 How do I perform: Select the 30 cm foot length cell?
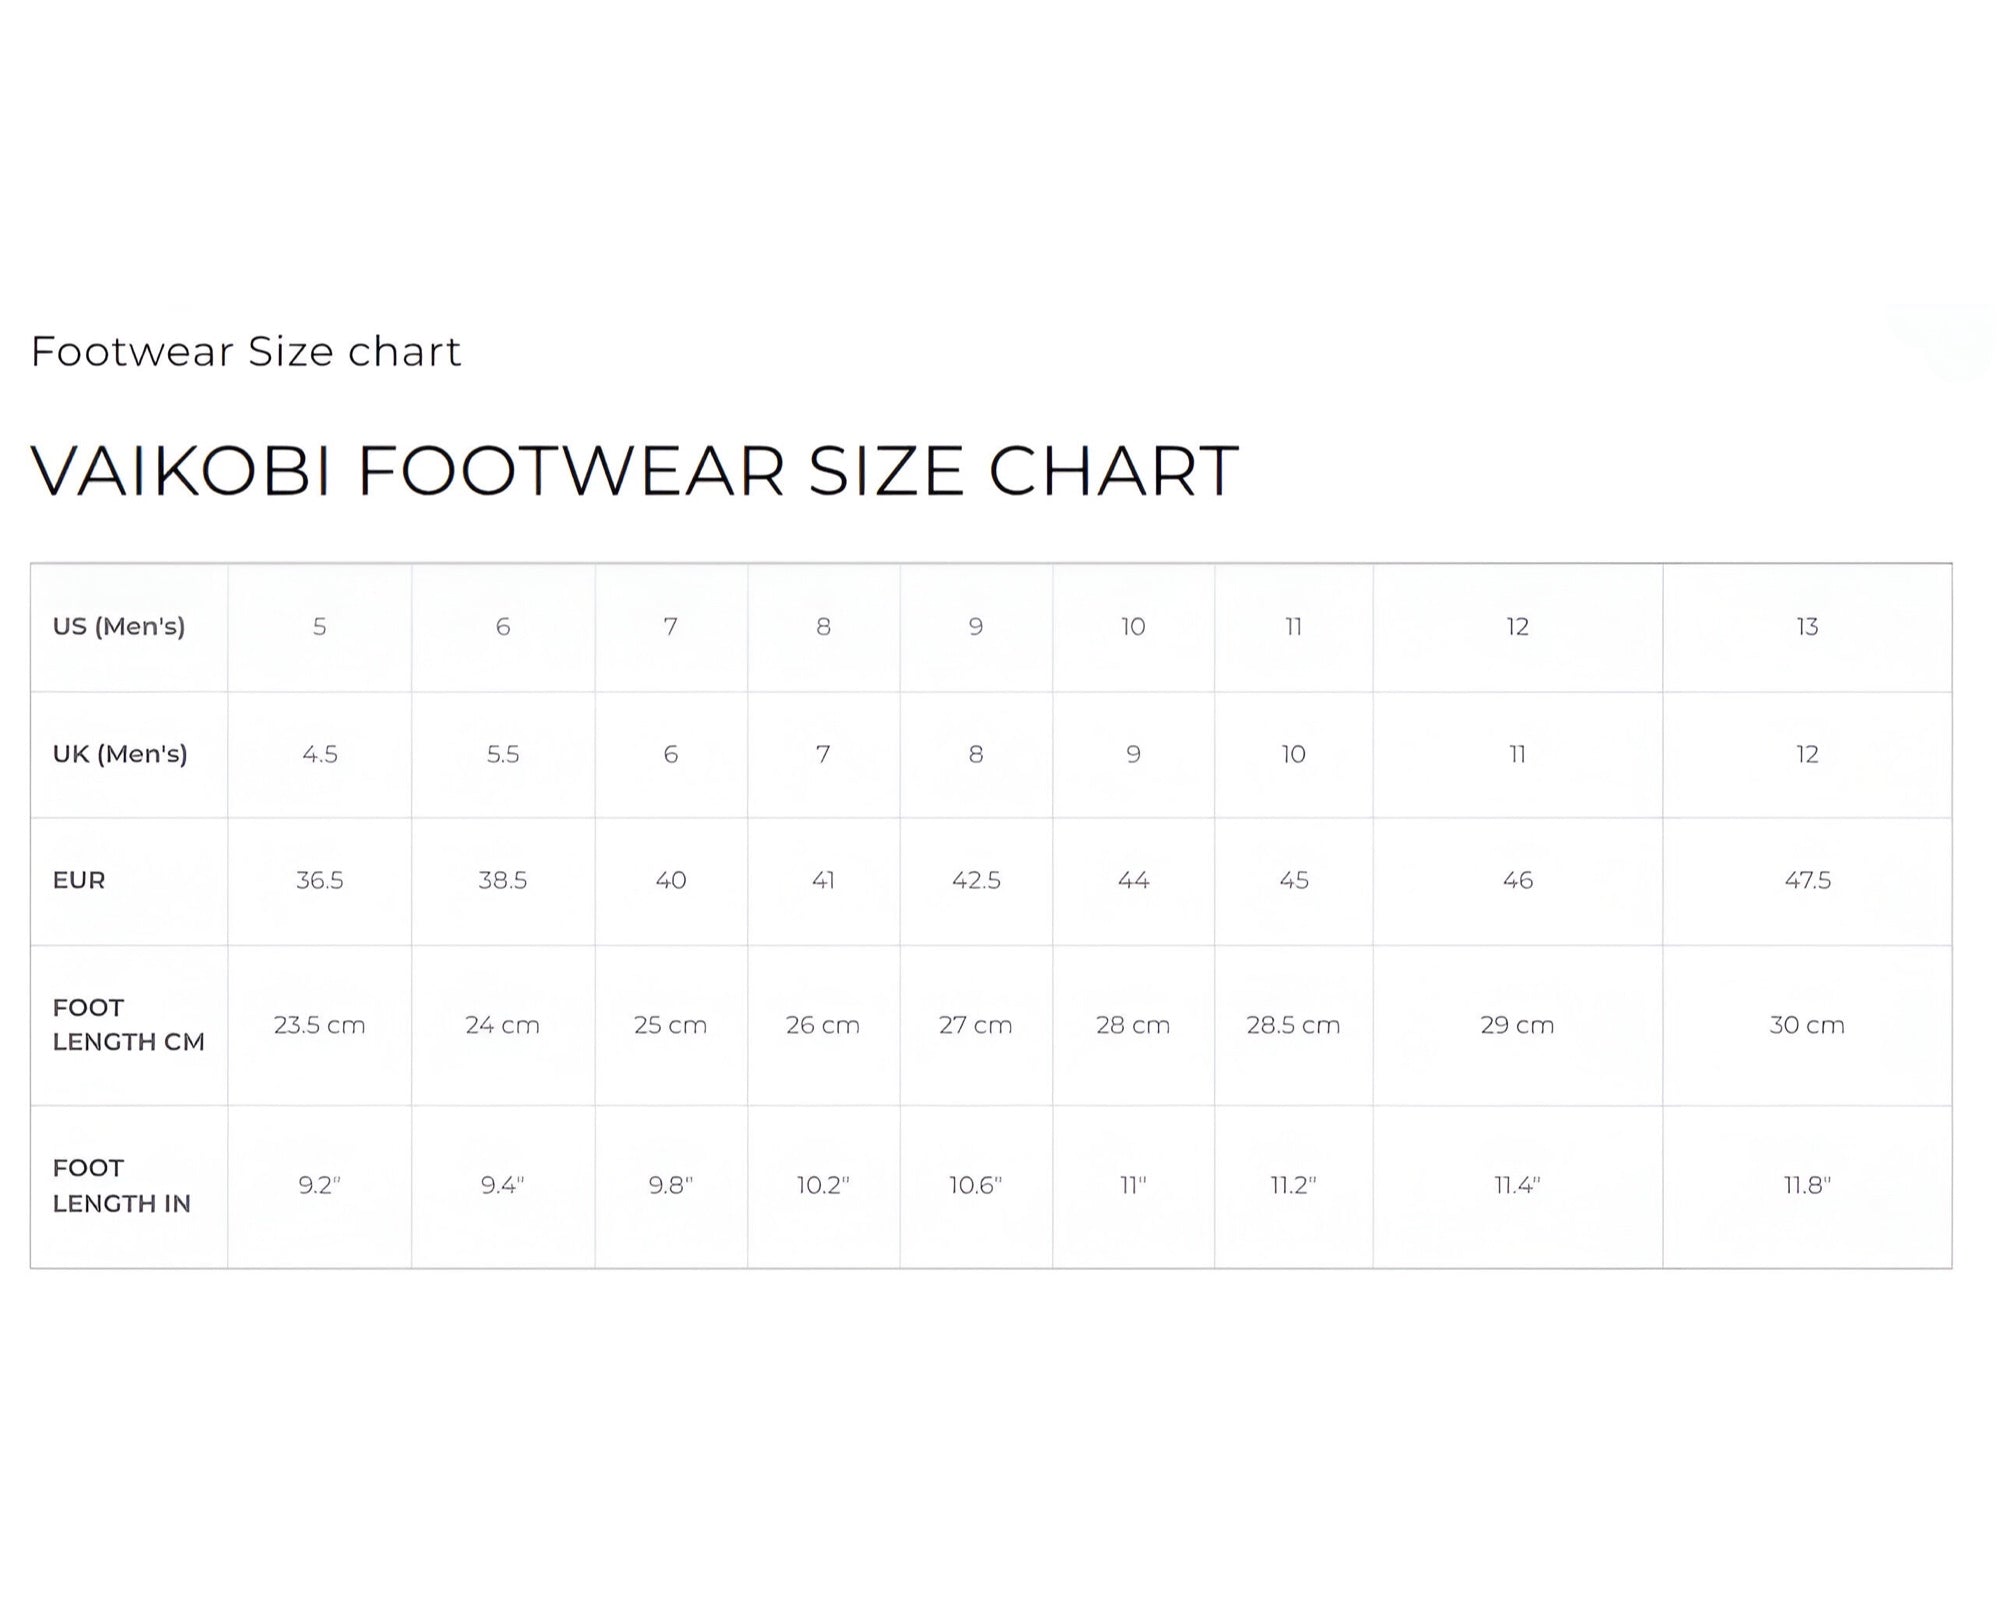[x=1806, y=1025]
